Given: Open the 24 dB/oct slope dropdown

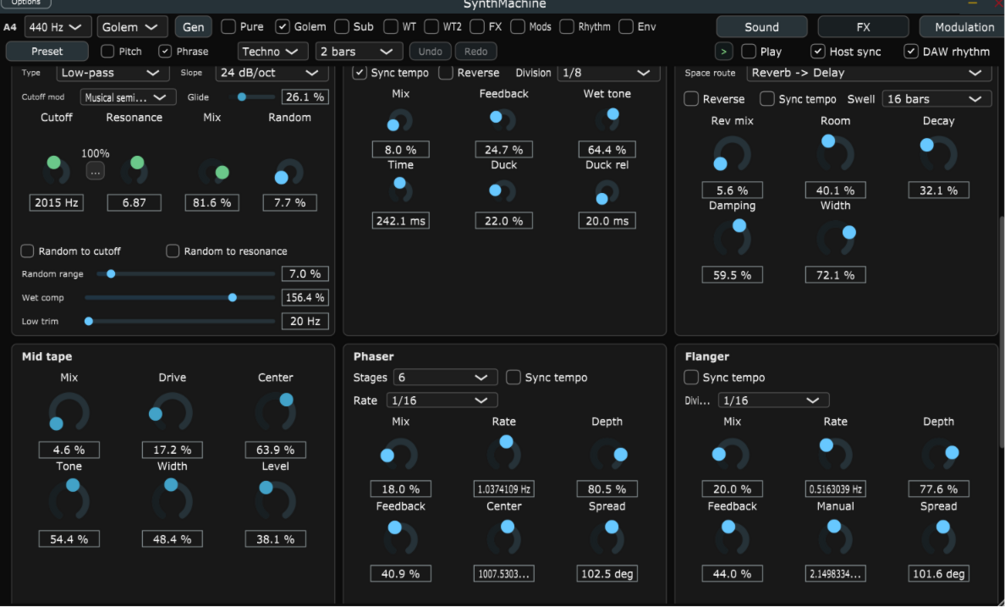Looking at the screenshot, I should click(x=272, y=72).
